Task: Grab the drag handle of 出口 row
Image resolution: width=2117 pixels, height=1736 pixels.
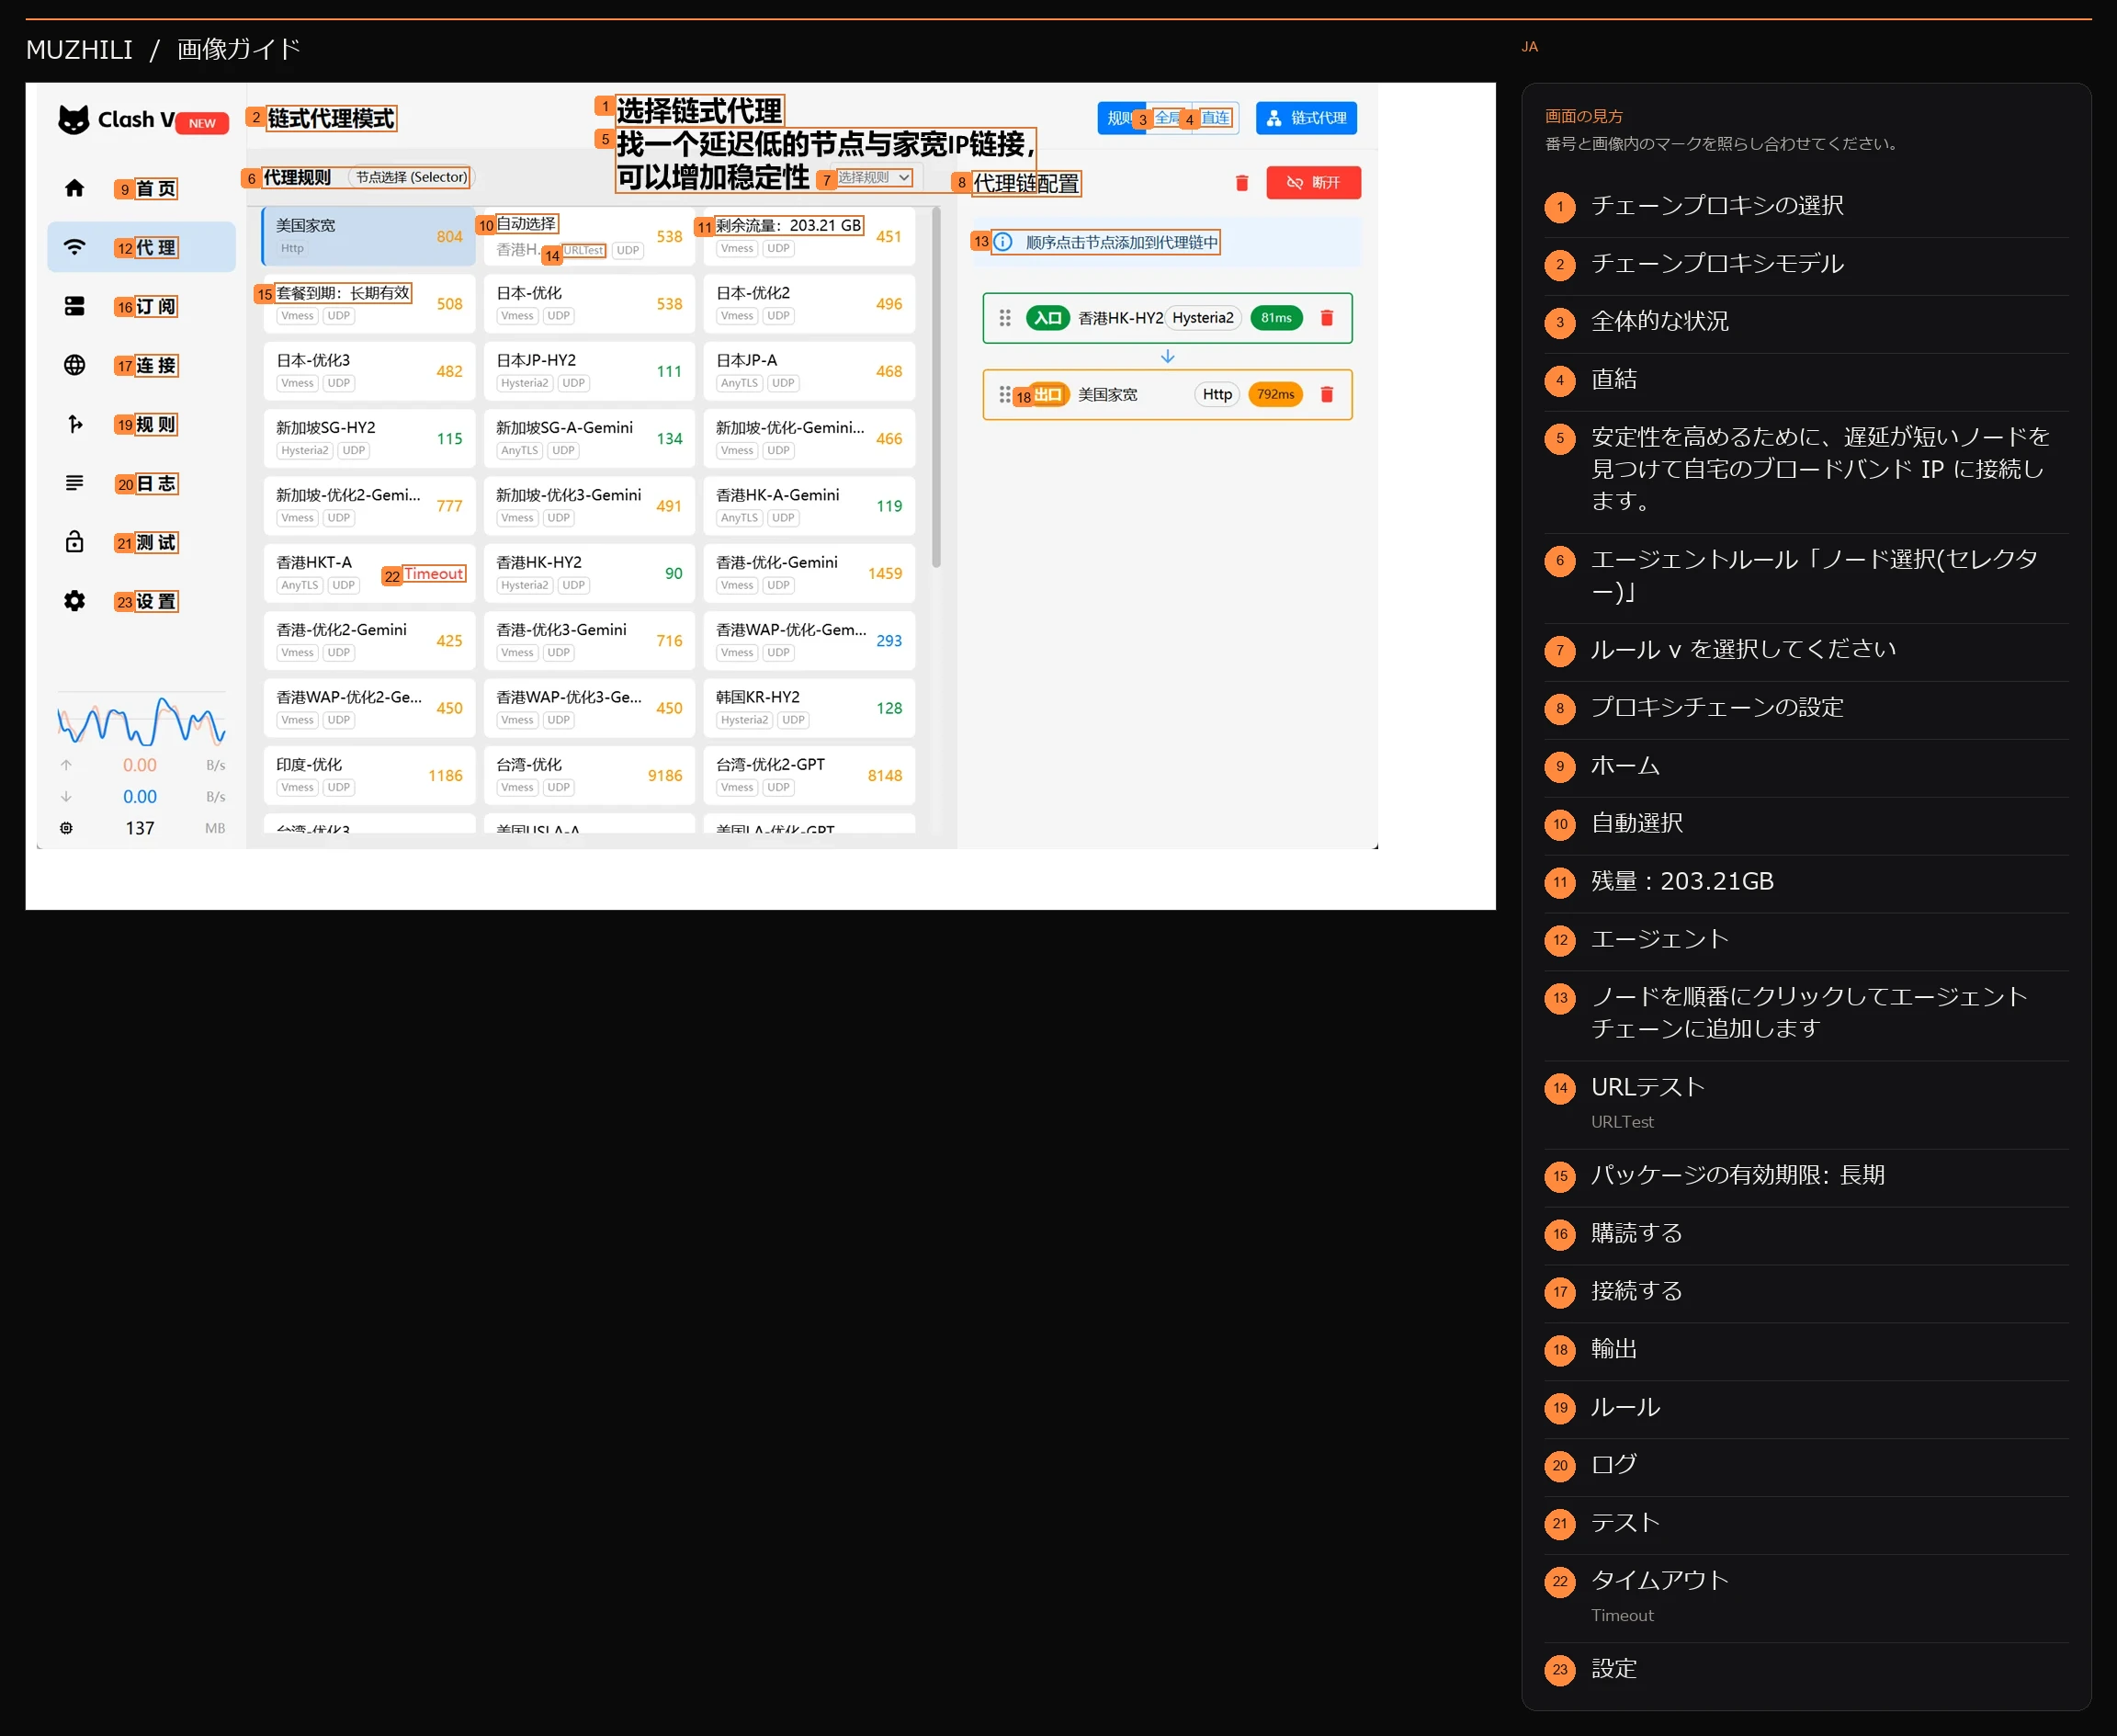Action: [1004, 395]
